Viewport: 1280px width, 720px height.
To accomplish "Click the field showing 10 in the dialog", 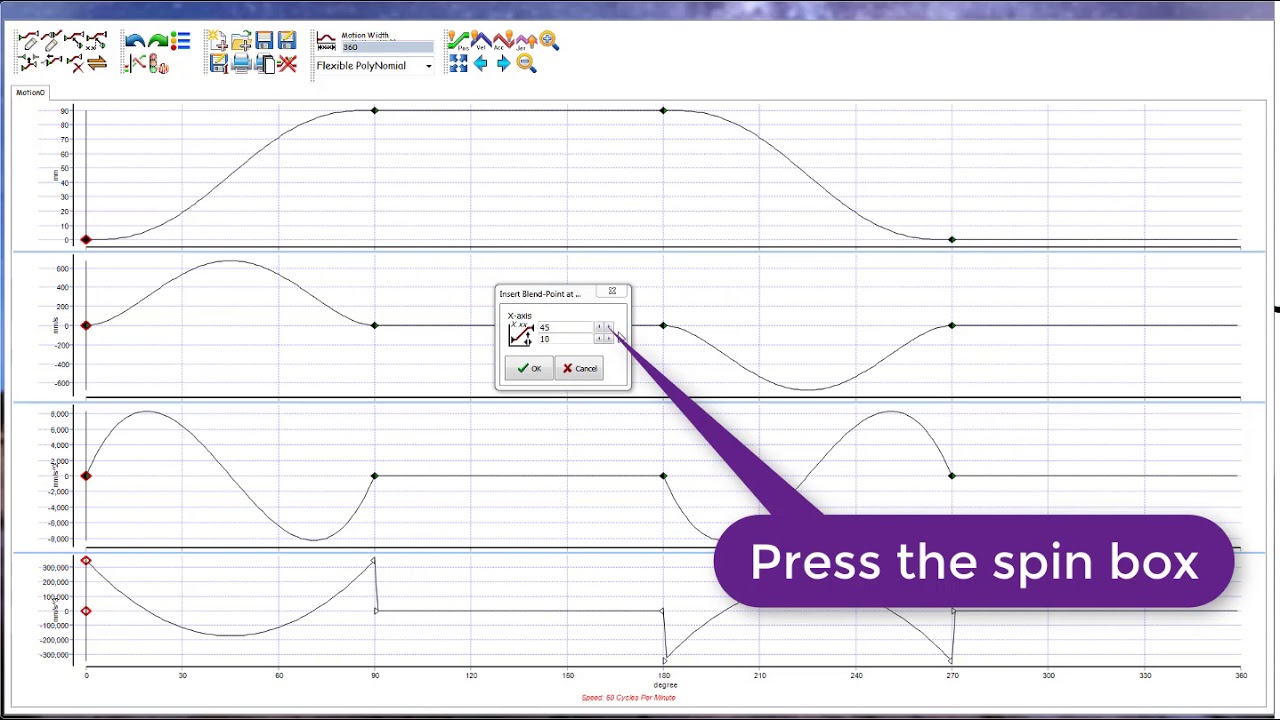I will pos(565,339).
